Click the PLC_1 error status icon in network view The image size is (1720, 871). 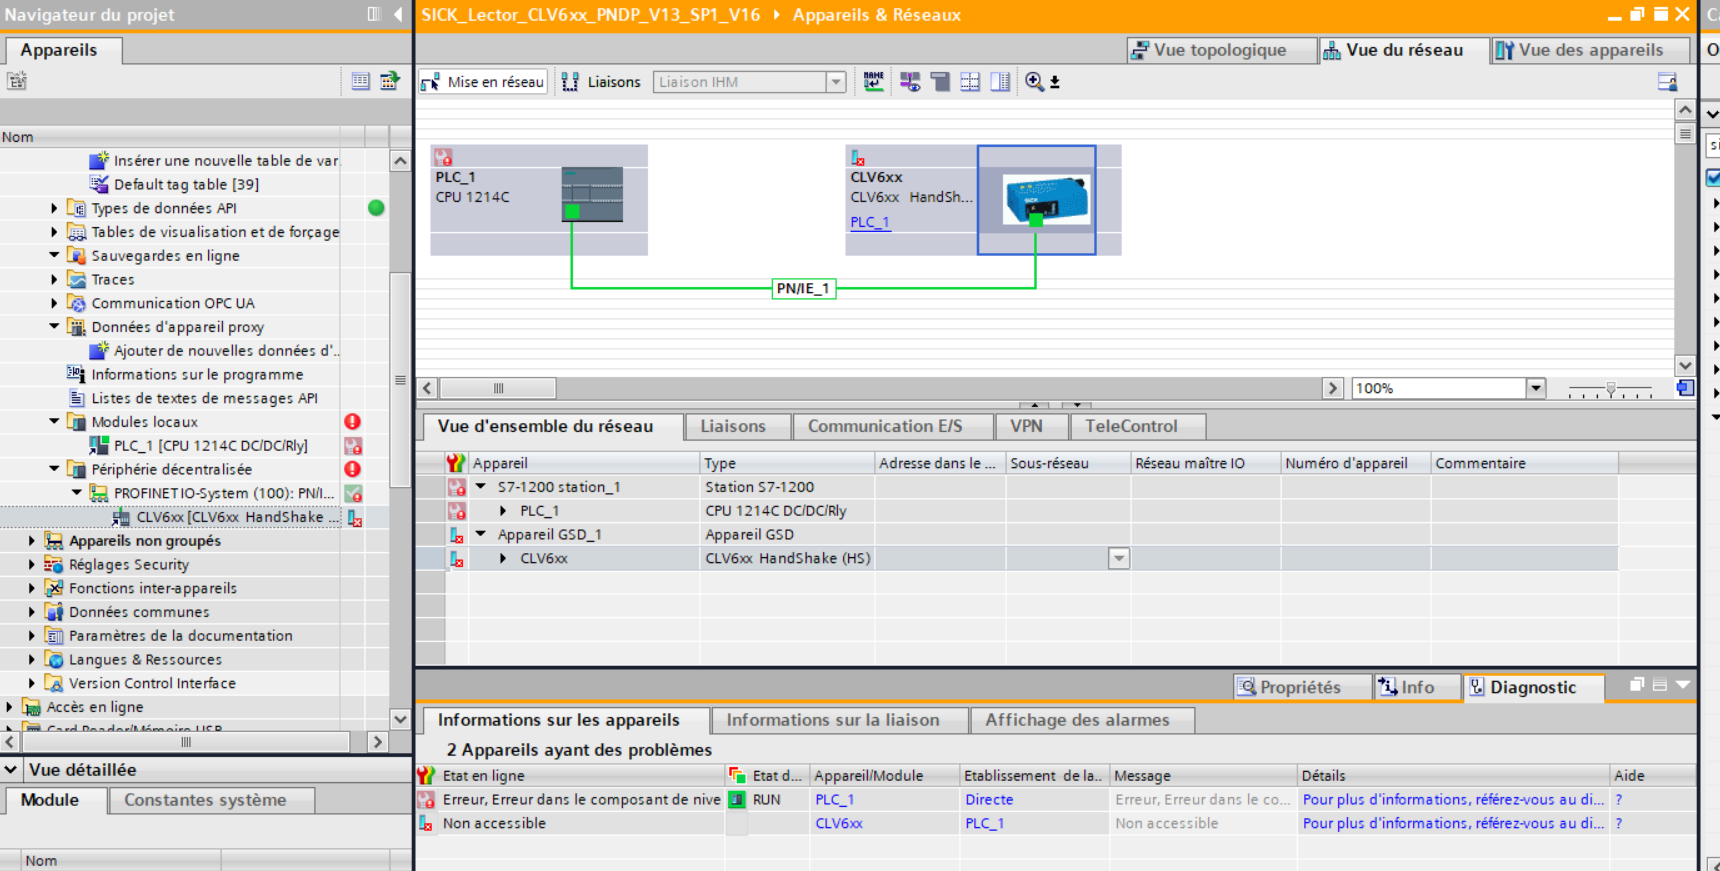(x=443, y=157)
